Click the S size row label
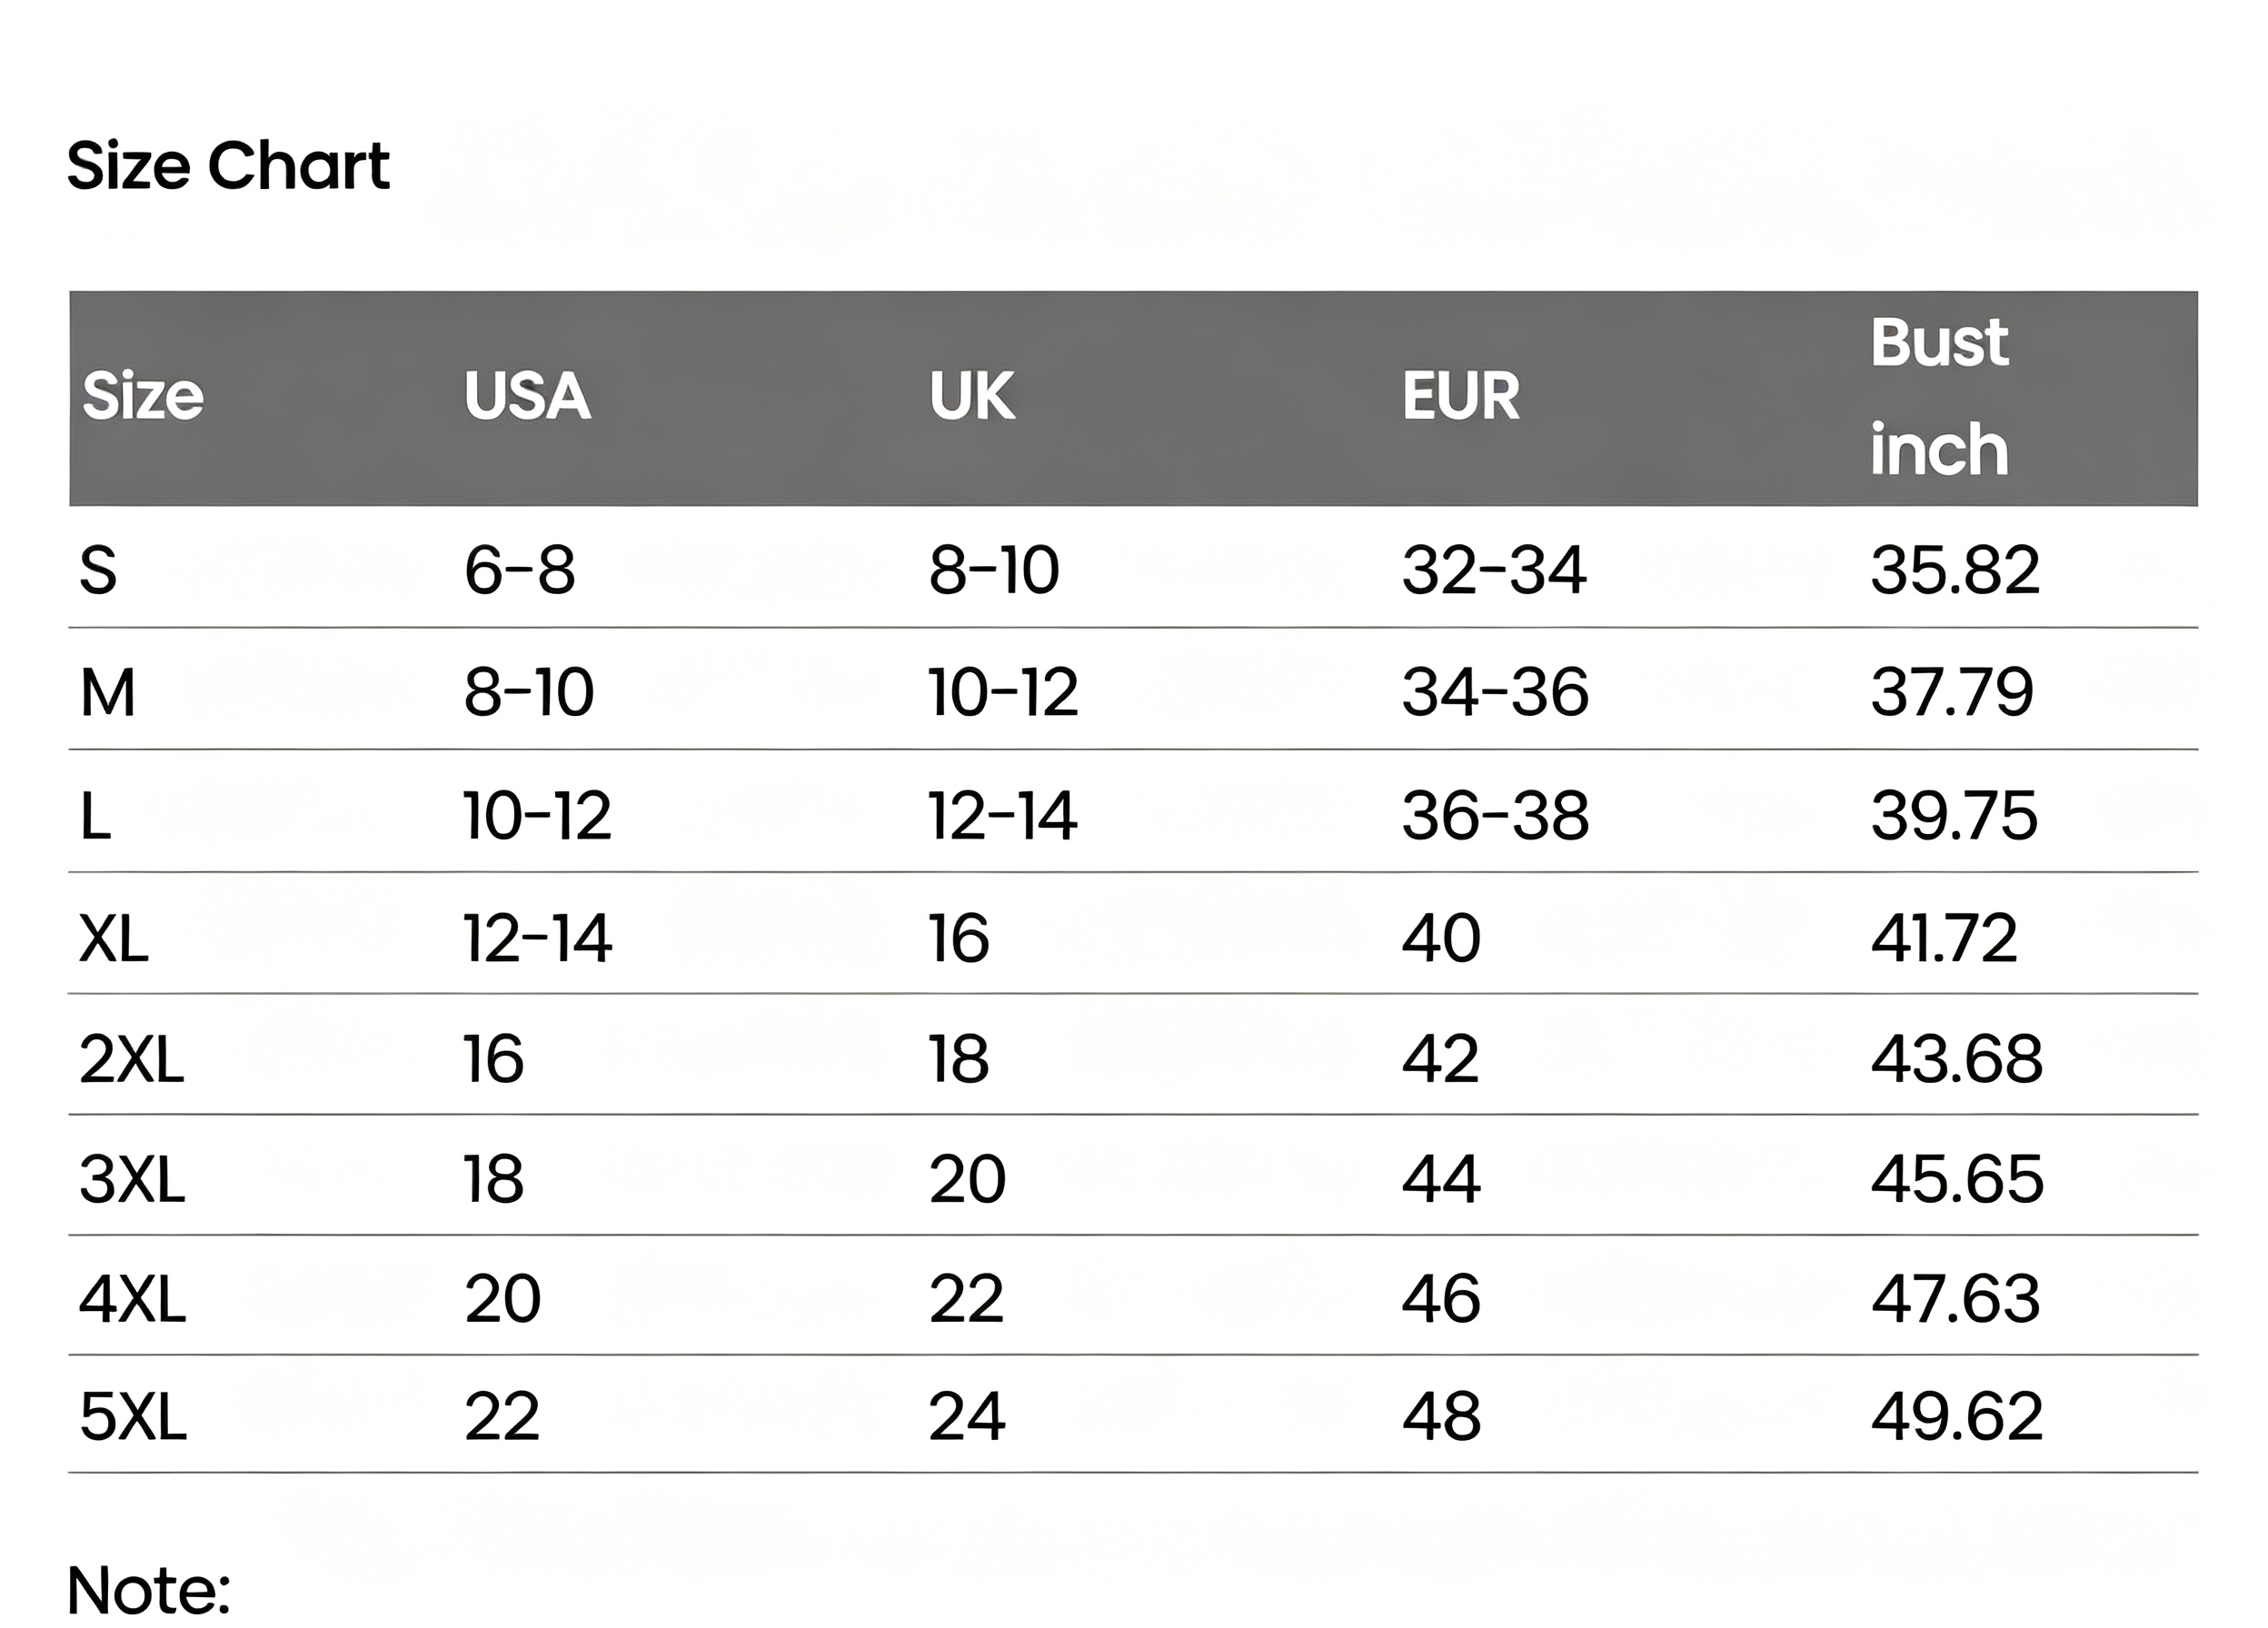The height and width of the screenshot is (1628, 2268). pos(98,570)
